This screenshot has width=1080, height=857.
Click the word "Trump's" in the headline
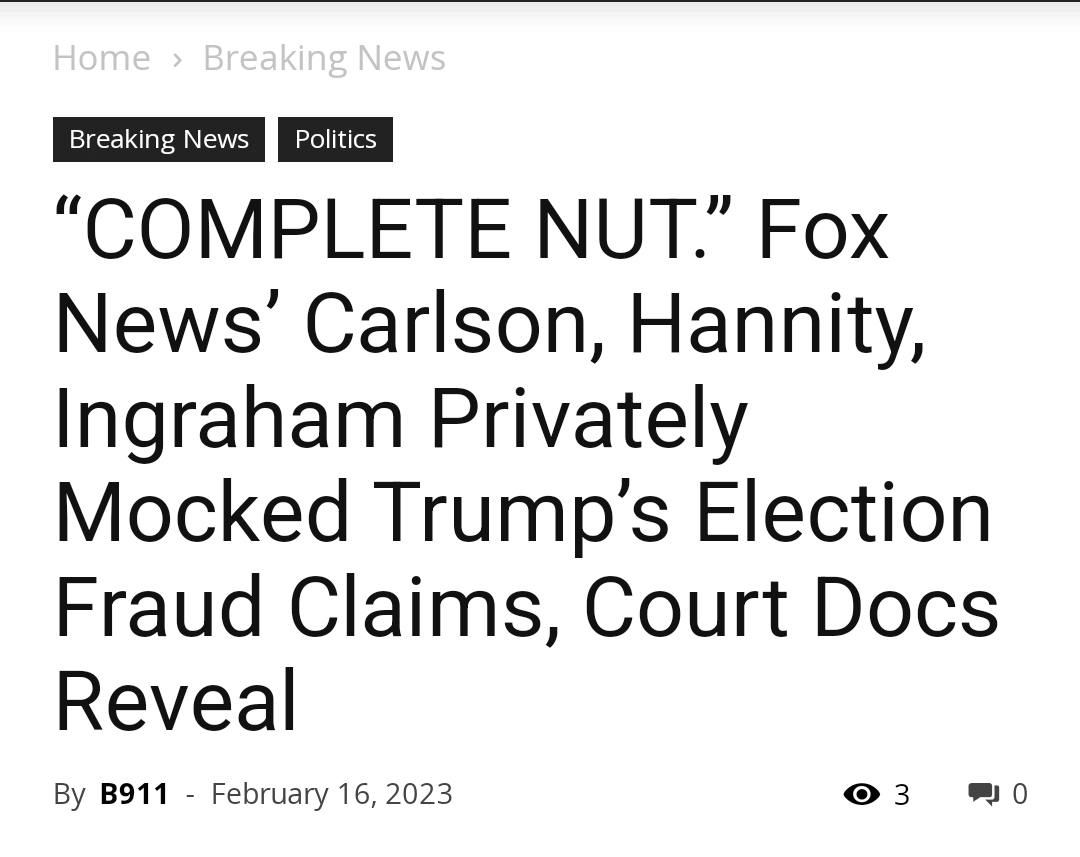(524, 513)
